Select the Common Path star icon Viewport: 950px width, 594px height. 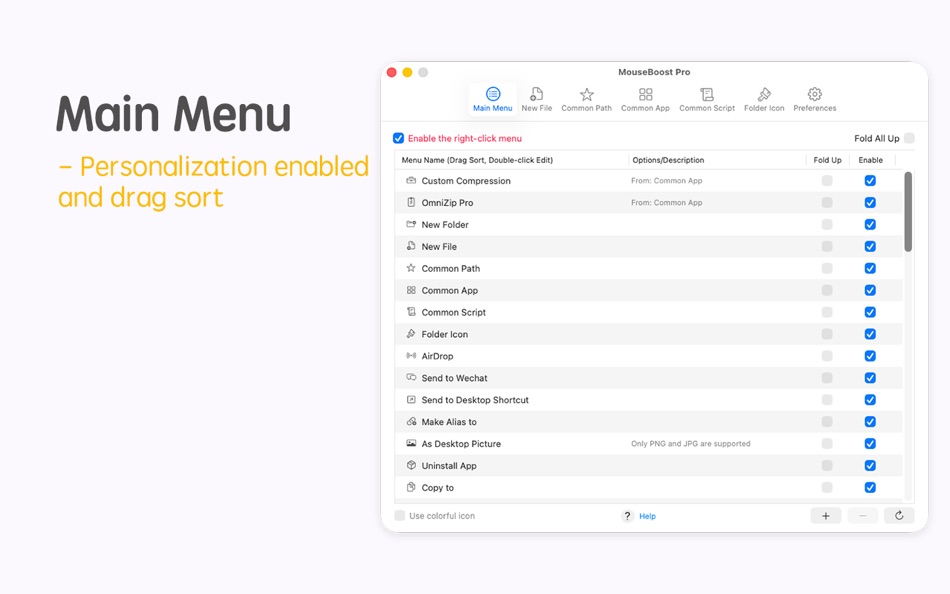pos(586,89)
